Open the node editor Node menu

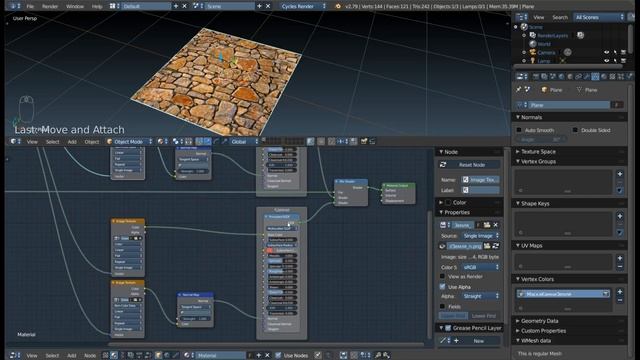90,356
